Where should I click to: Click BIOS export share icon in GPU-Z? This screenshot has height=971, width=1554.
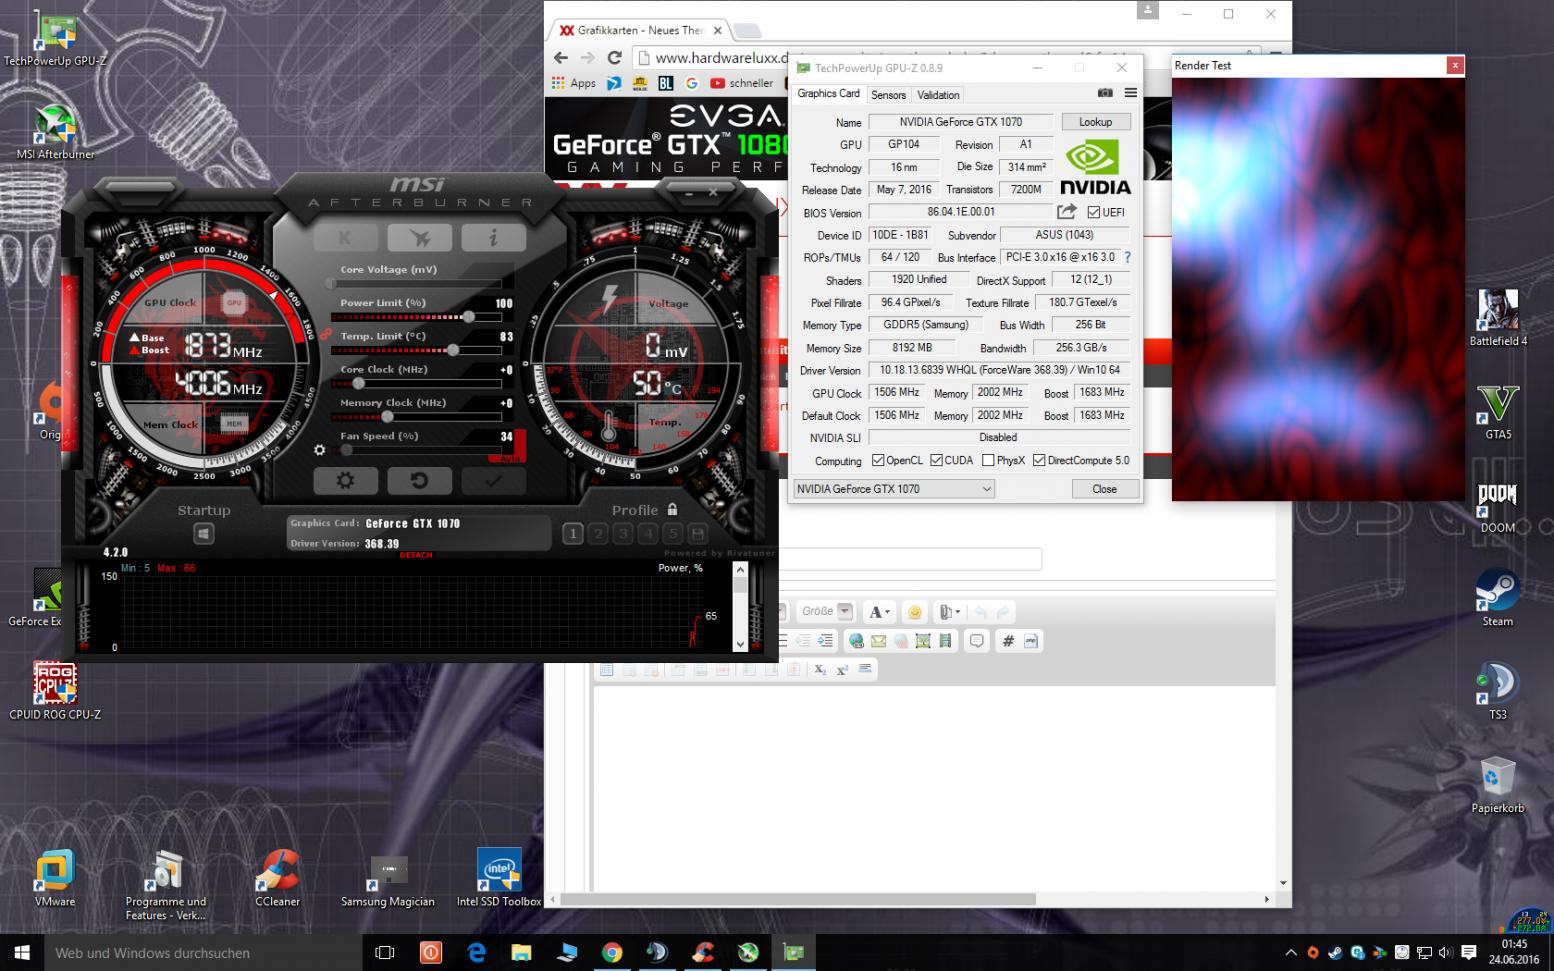point(1067,212)
